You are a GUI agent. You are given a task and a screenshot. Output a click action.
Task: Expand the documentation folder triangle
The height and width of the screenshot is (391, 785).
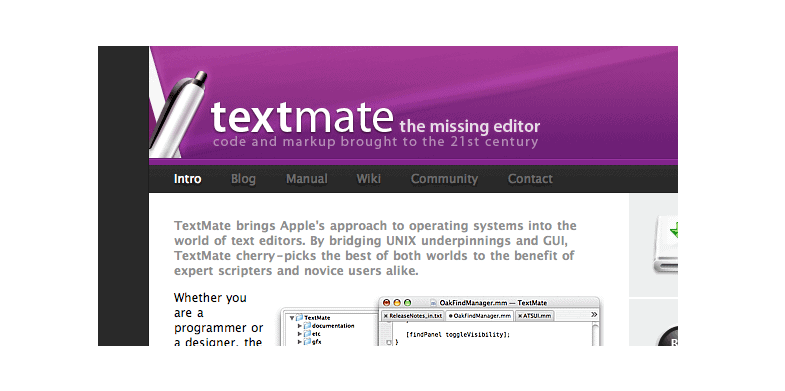[299, 326]
